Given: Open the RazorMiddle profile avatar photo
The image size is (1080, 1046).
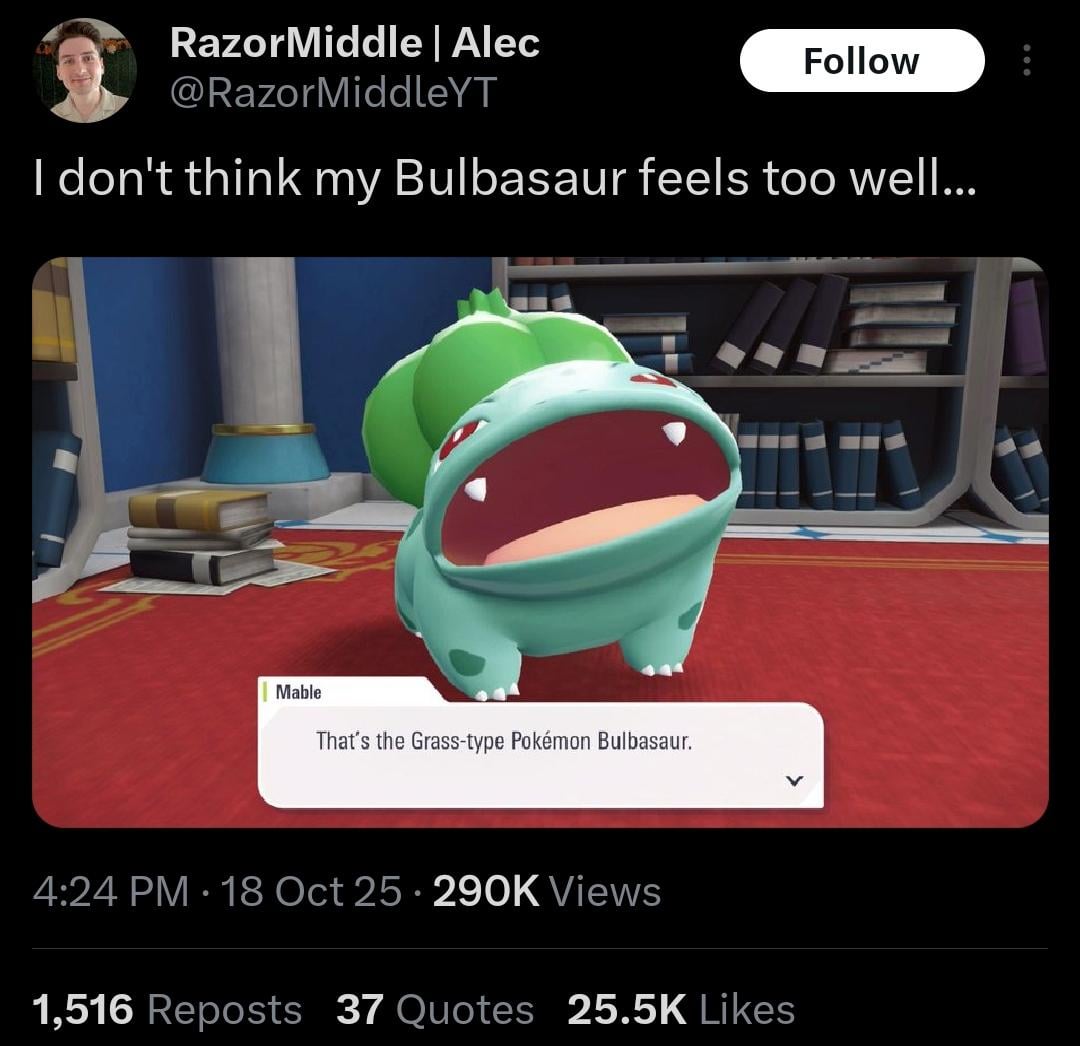Looking at the screenshot, I should [x=85, y=70].
